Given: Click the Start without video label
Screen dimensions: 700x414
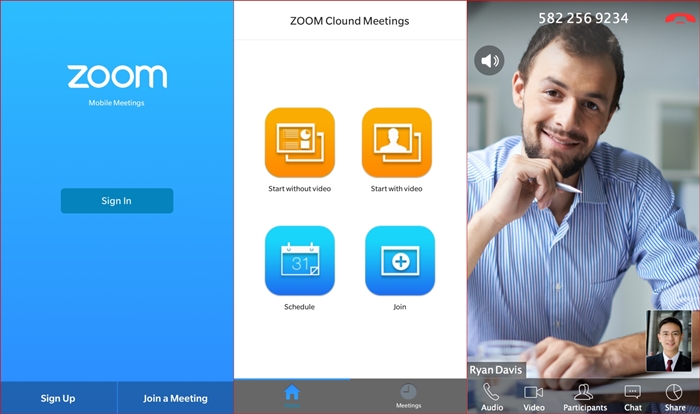Looking at the screenshot, I should [x=300, y=188].
